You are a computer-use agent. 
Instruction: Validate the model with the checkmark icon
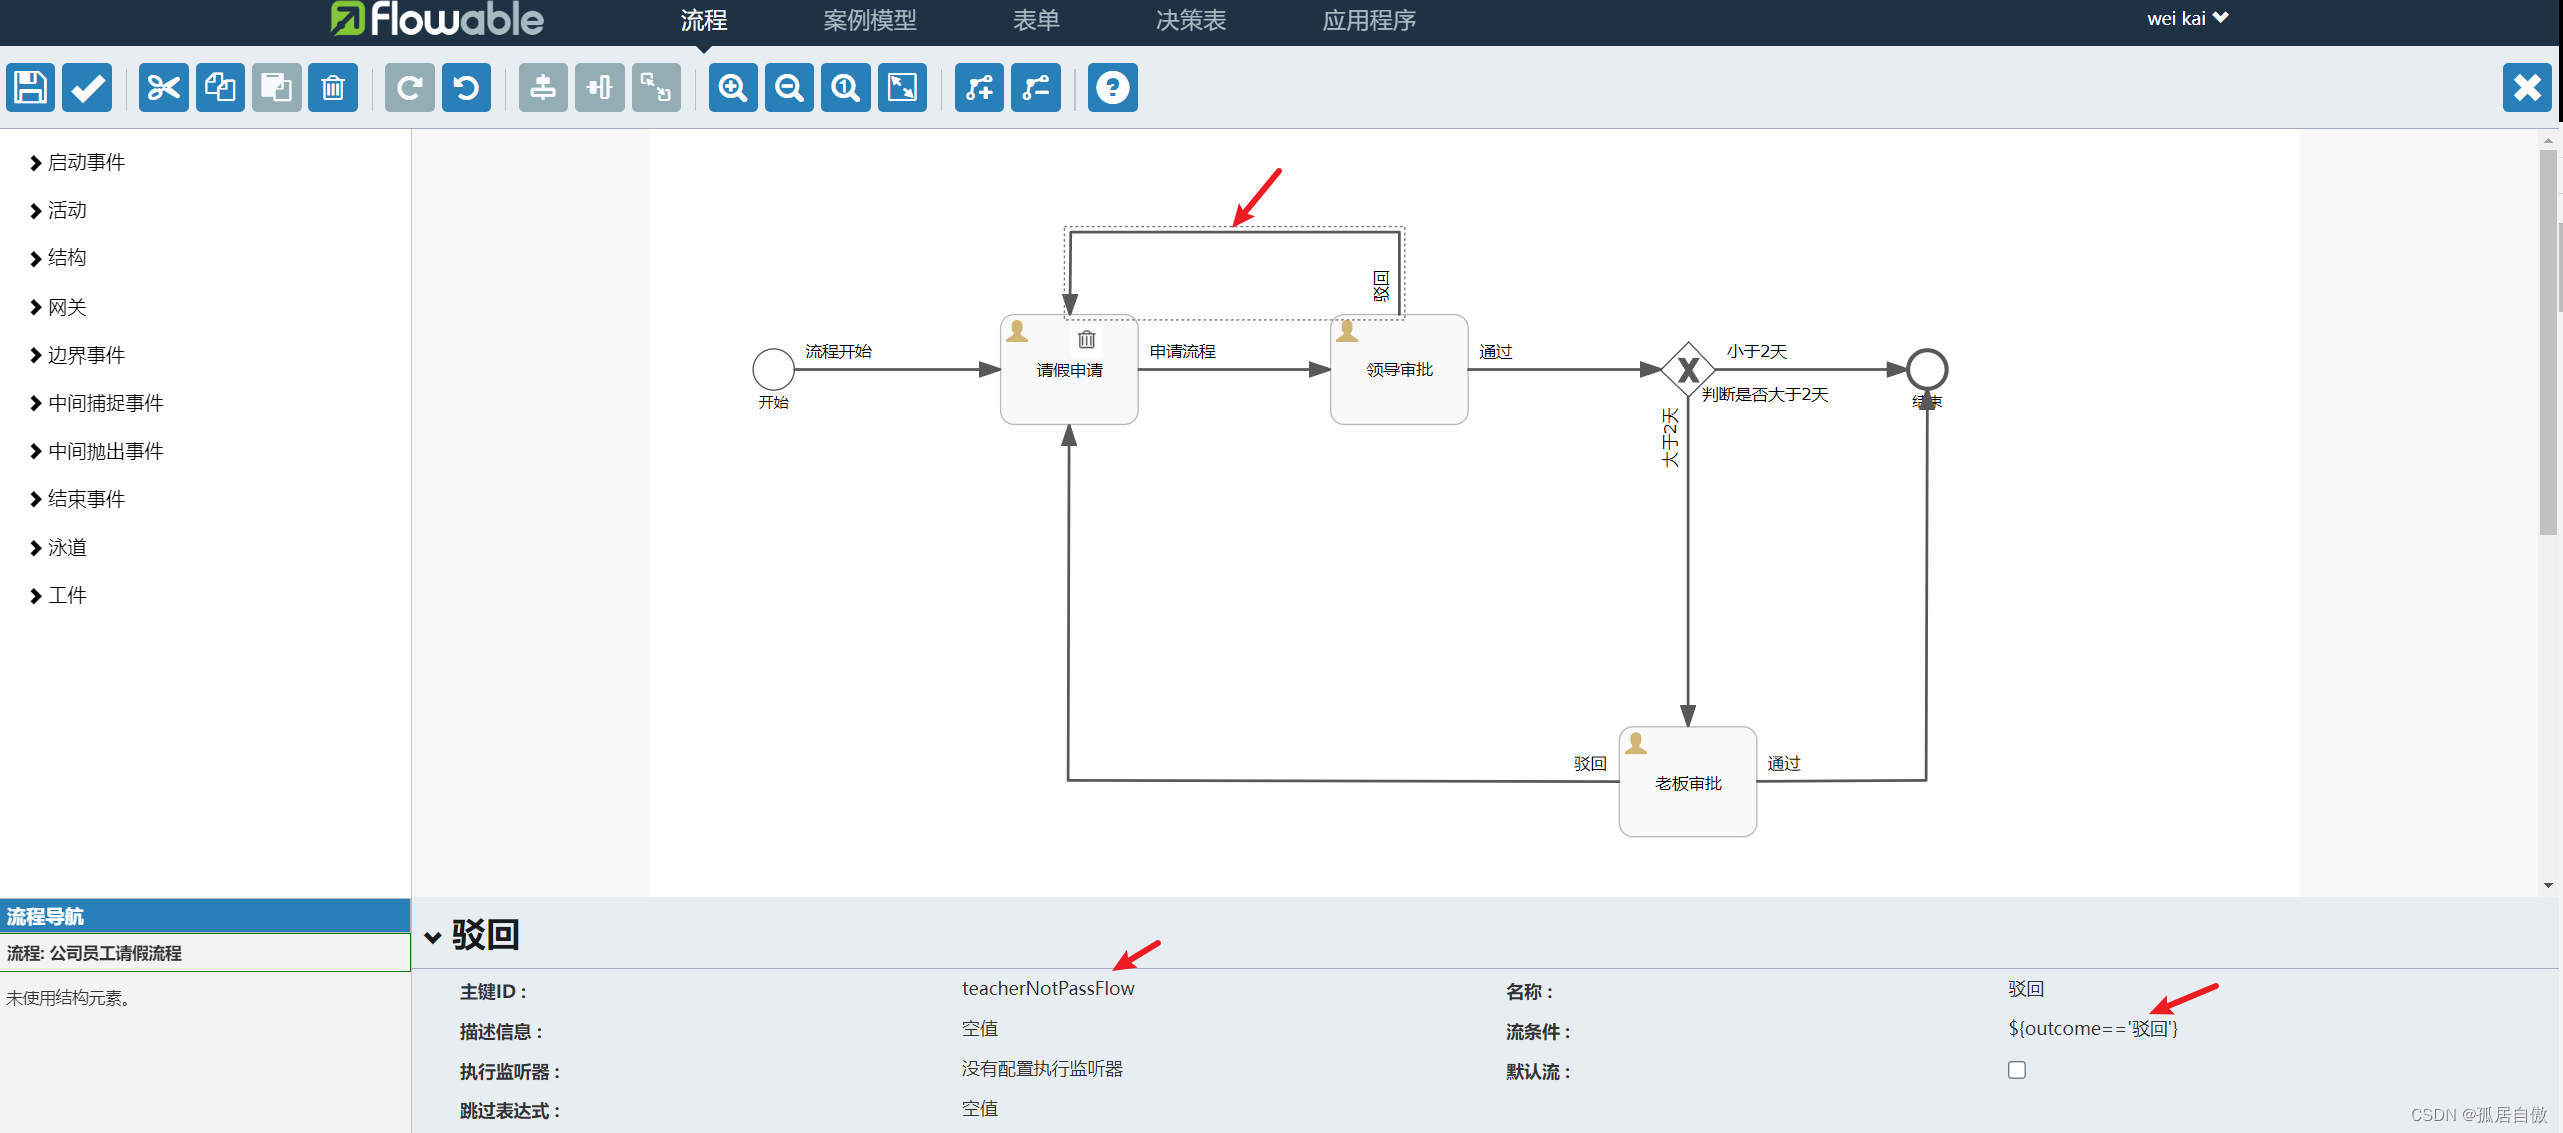point(87,88)
